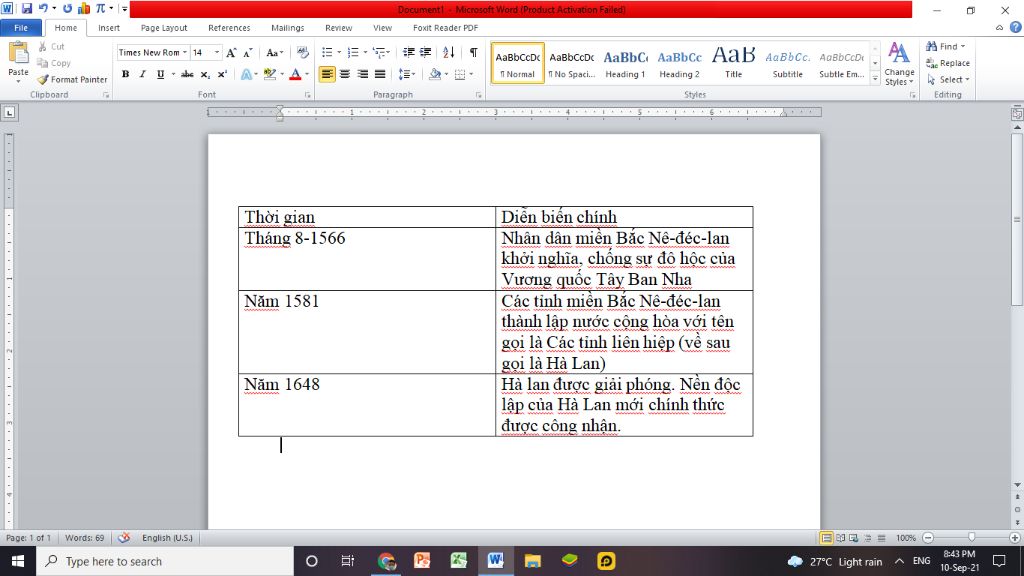1024x576 pixels.
Task: Click the Zoom Out minus button
Action: (x=928, y=537)
